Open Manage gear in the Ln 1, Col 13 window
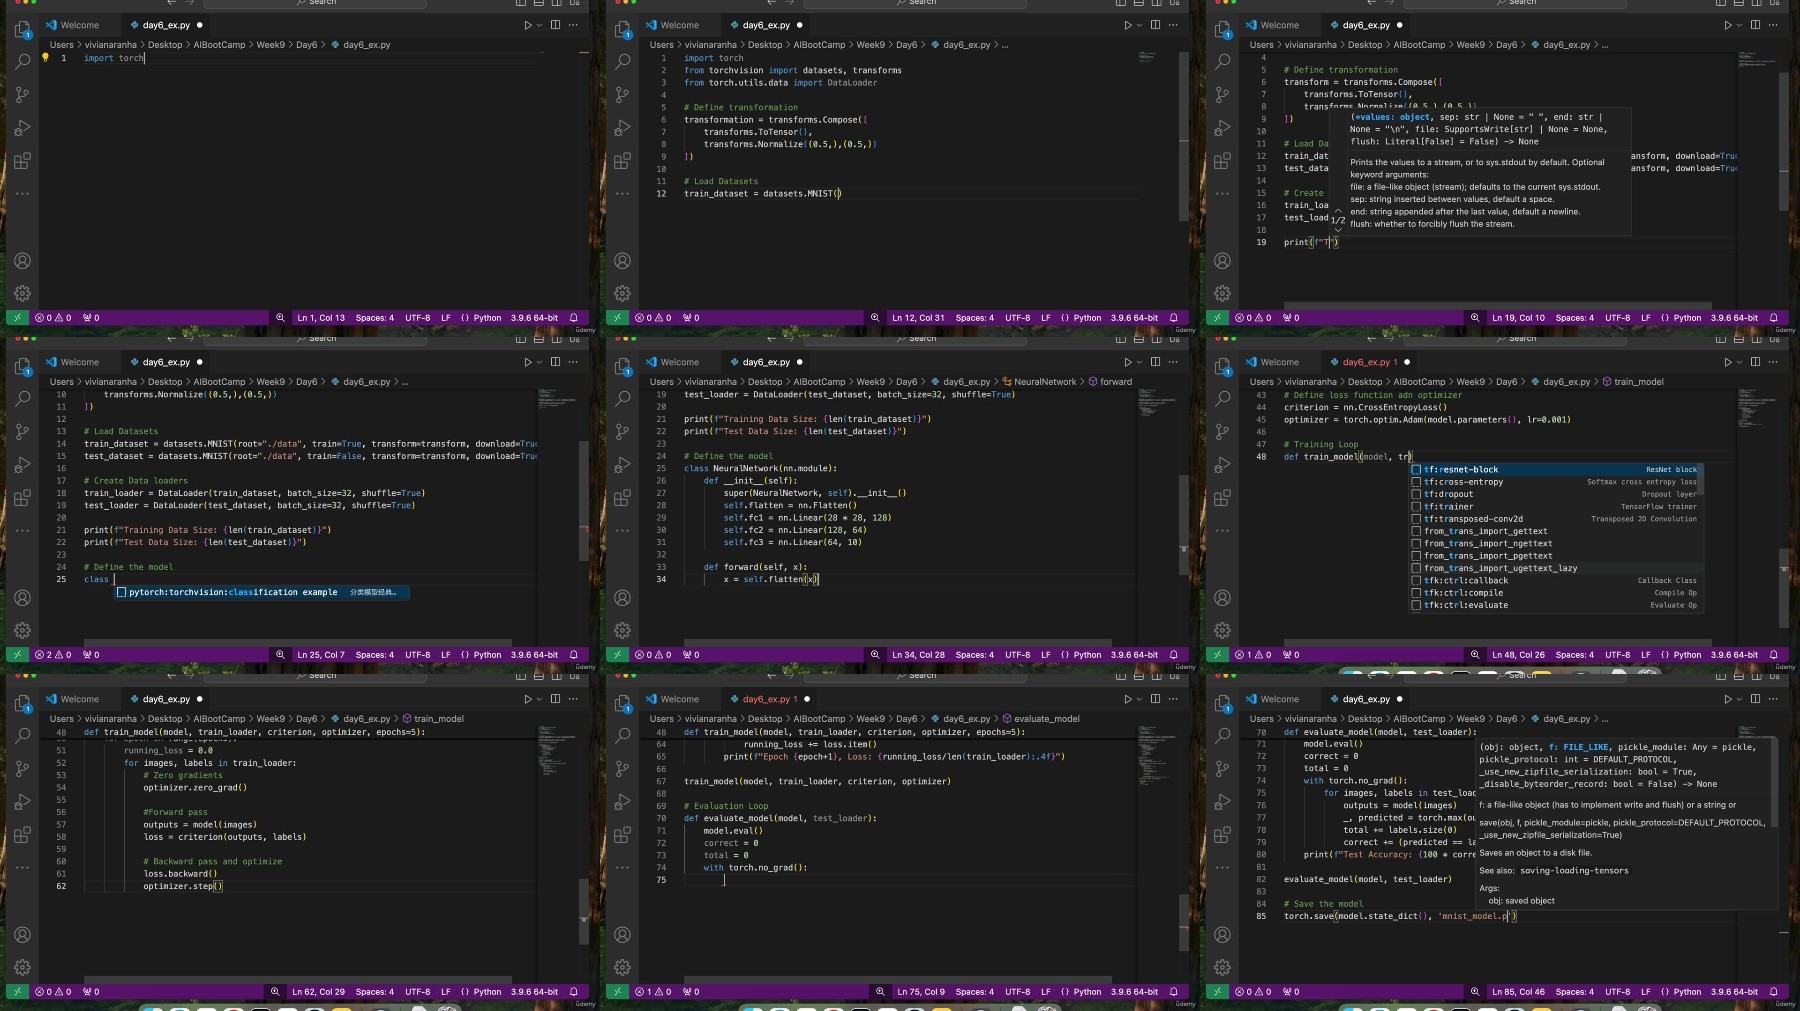Image resolution: width=1800 pixels, height=1011 pixels. pyautogui.click(x=22, y=294)
